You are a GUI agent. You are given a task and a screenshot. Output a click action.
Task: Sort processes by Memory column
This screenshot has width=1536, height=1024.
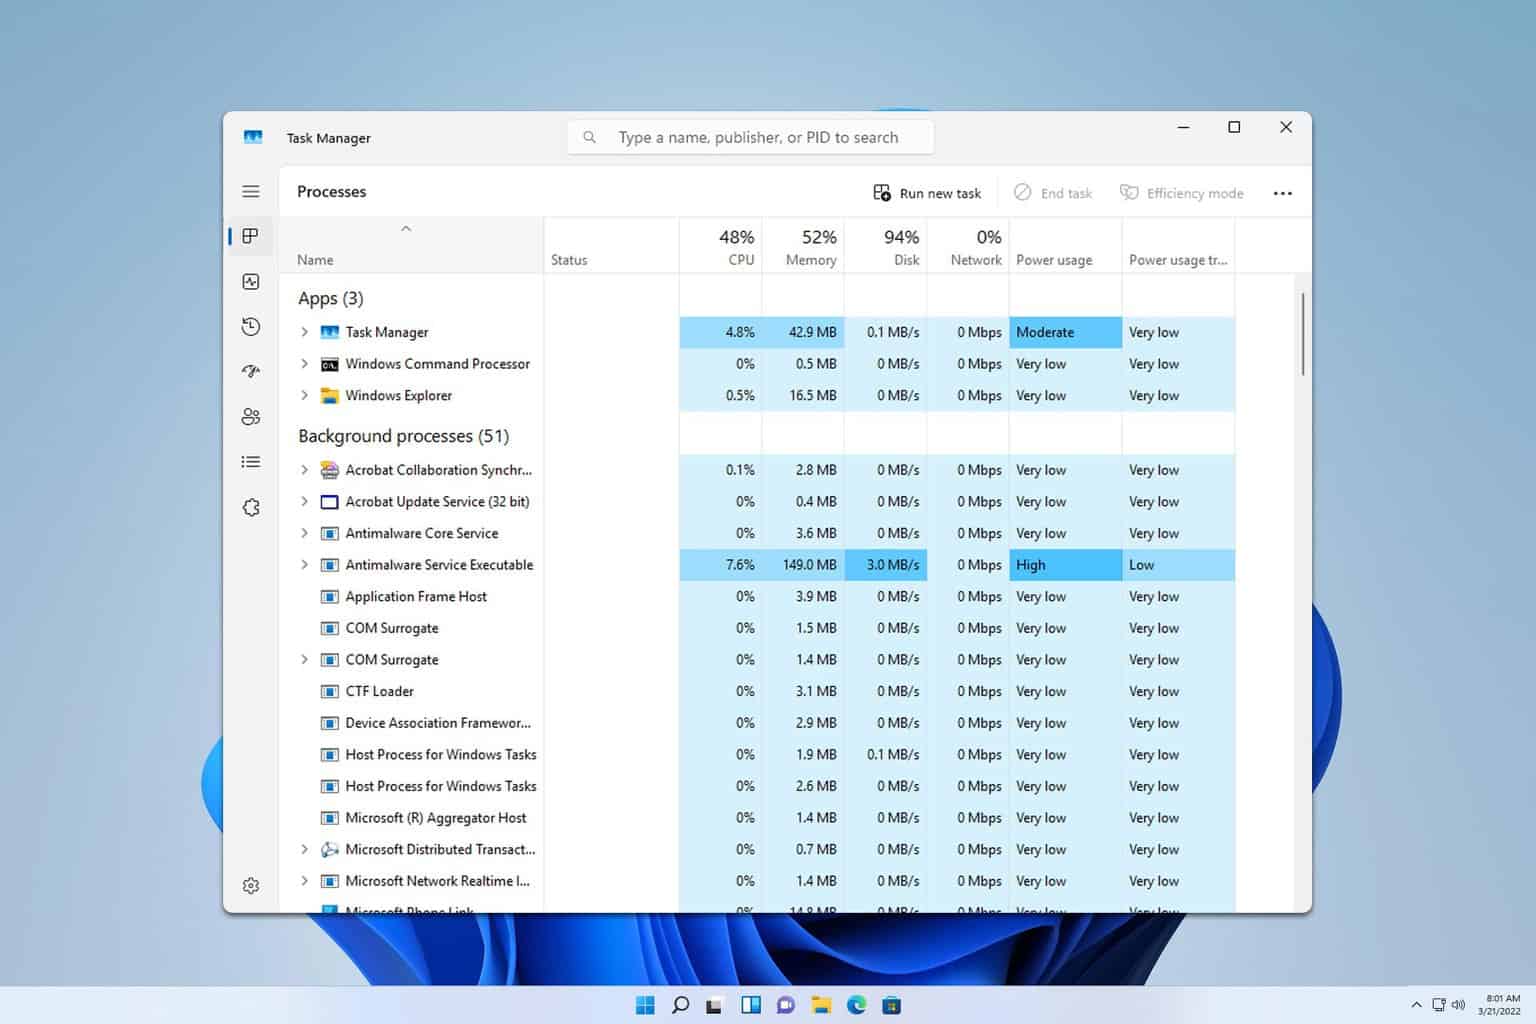tap(803, 246)
